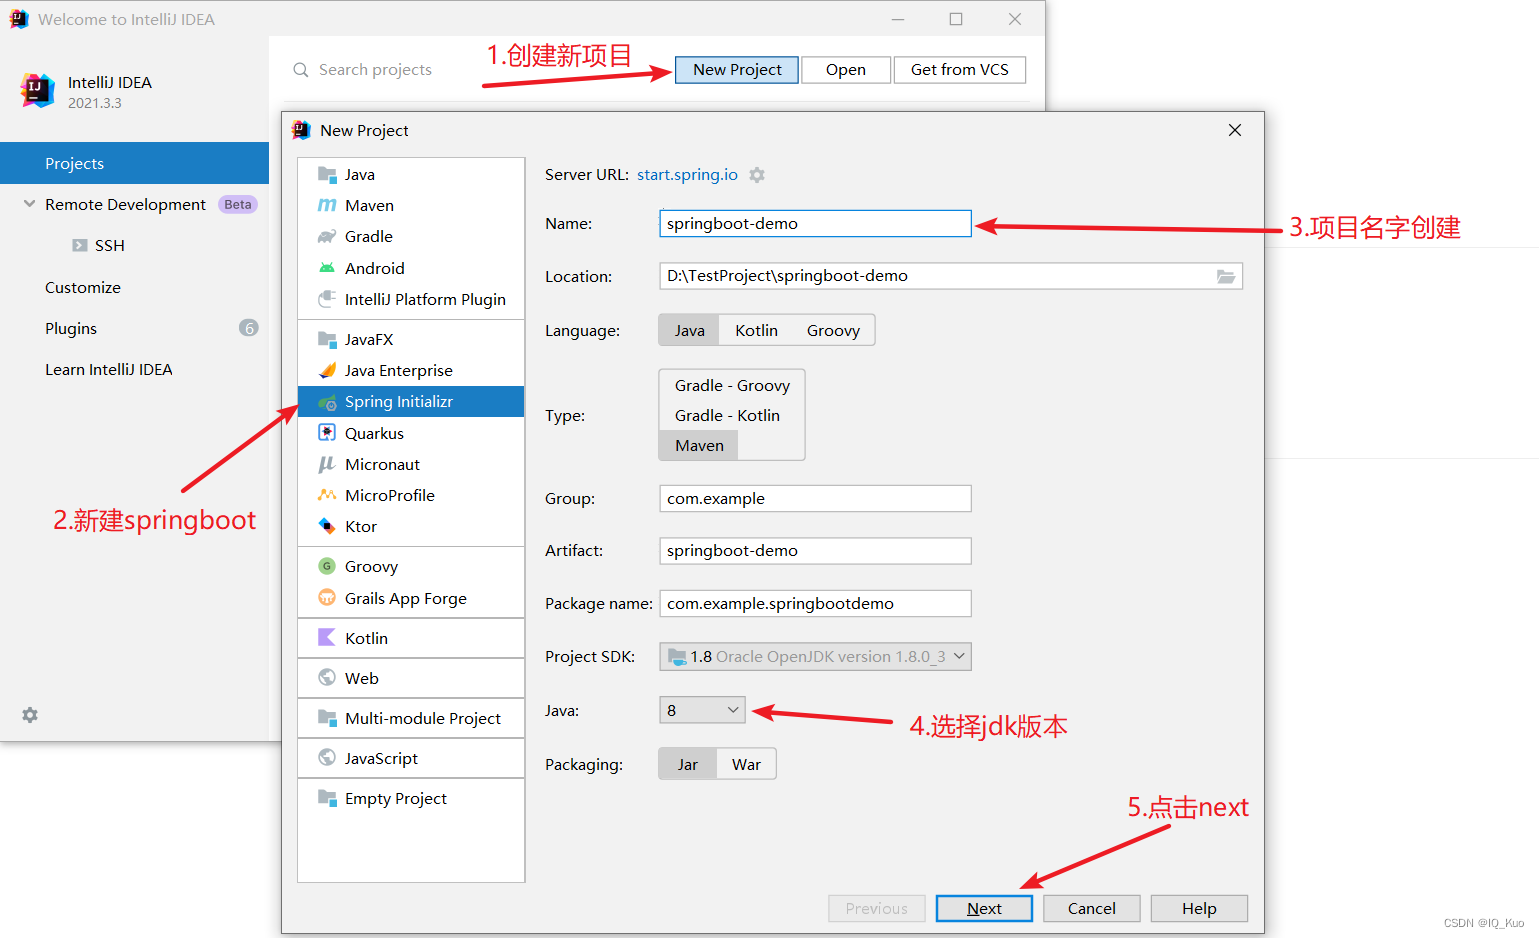Select the Empty Project folder icon
The image size is (1539, 938).
(327, 798)
